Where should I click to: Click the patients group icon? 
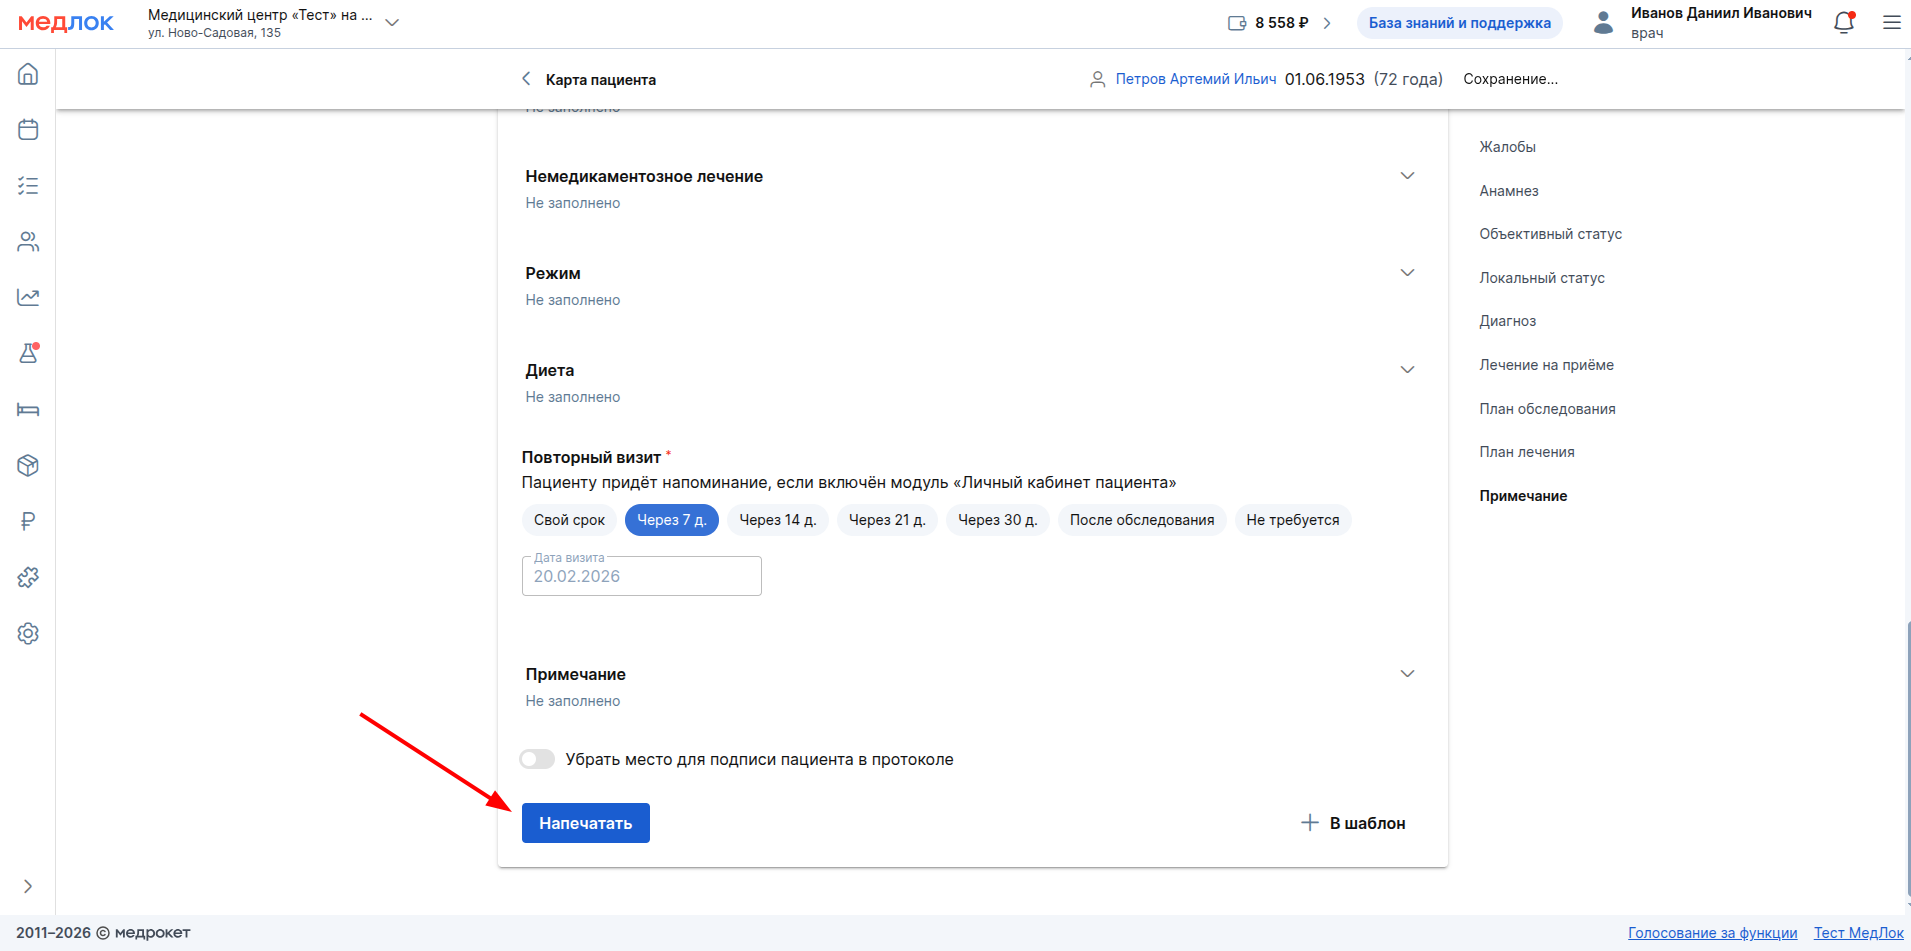tap(28, 242)
